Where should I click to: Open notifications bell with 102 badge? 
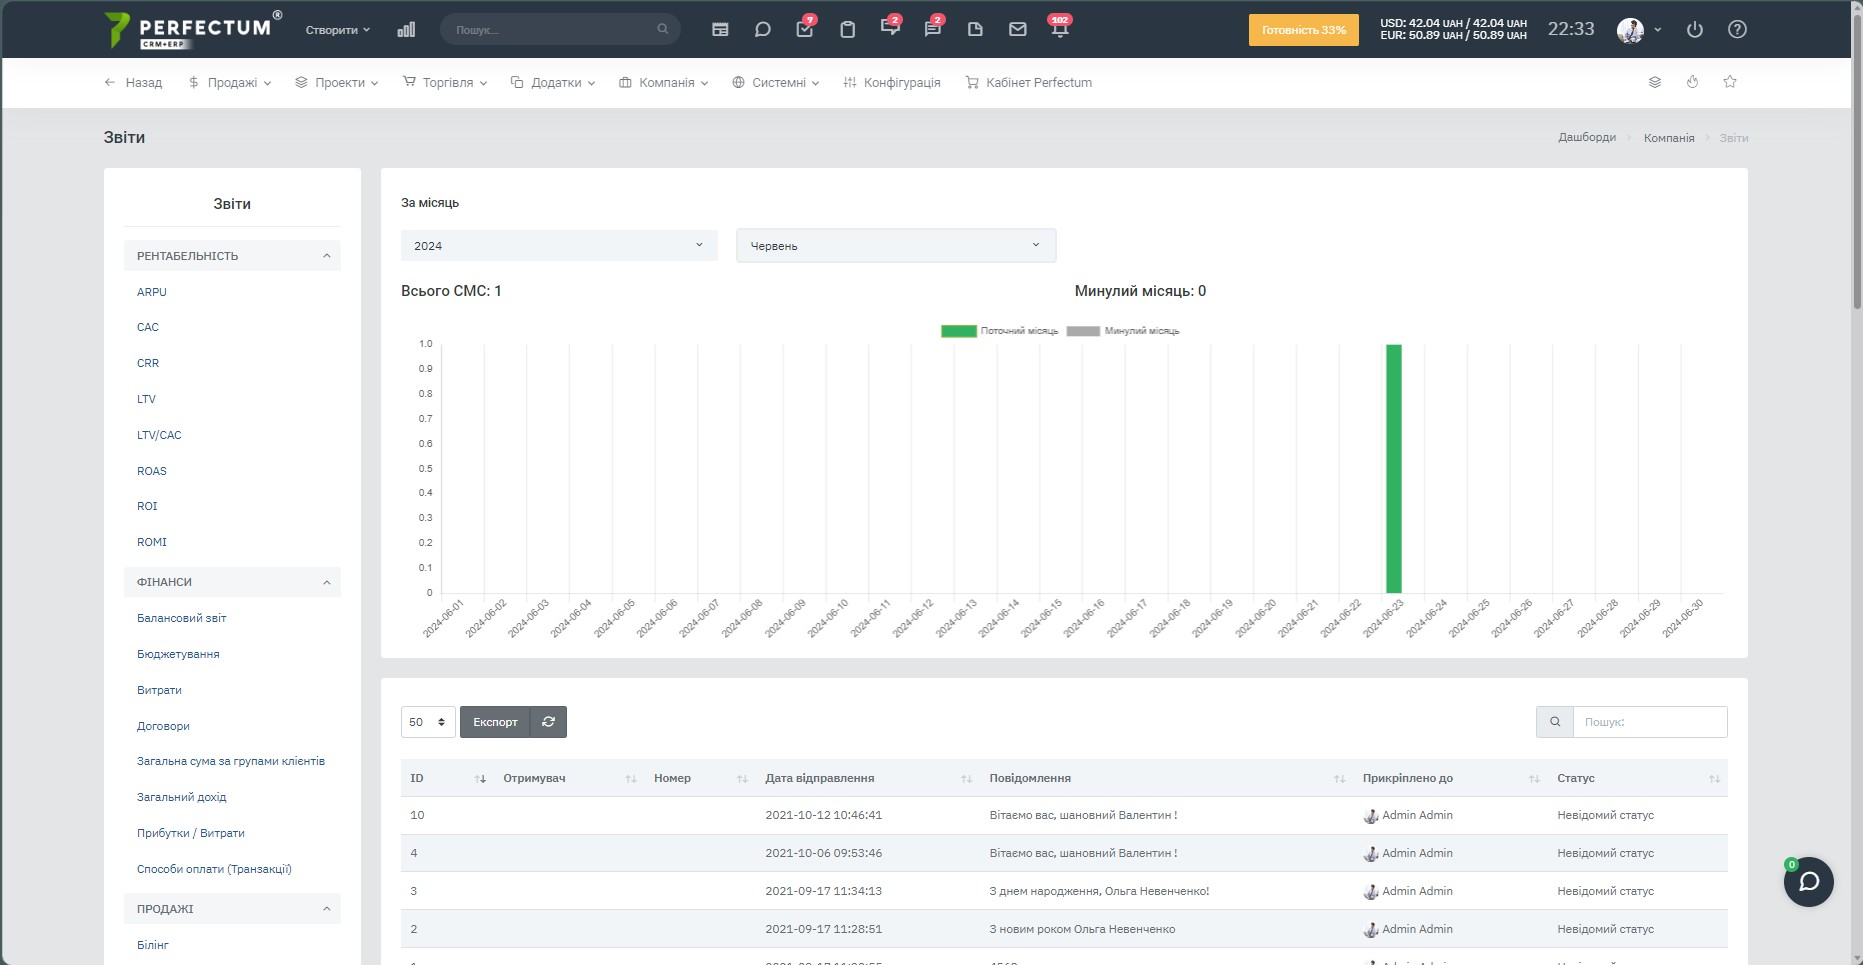point(1060,29)
